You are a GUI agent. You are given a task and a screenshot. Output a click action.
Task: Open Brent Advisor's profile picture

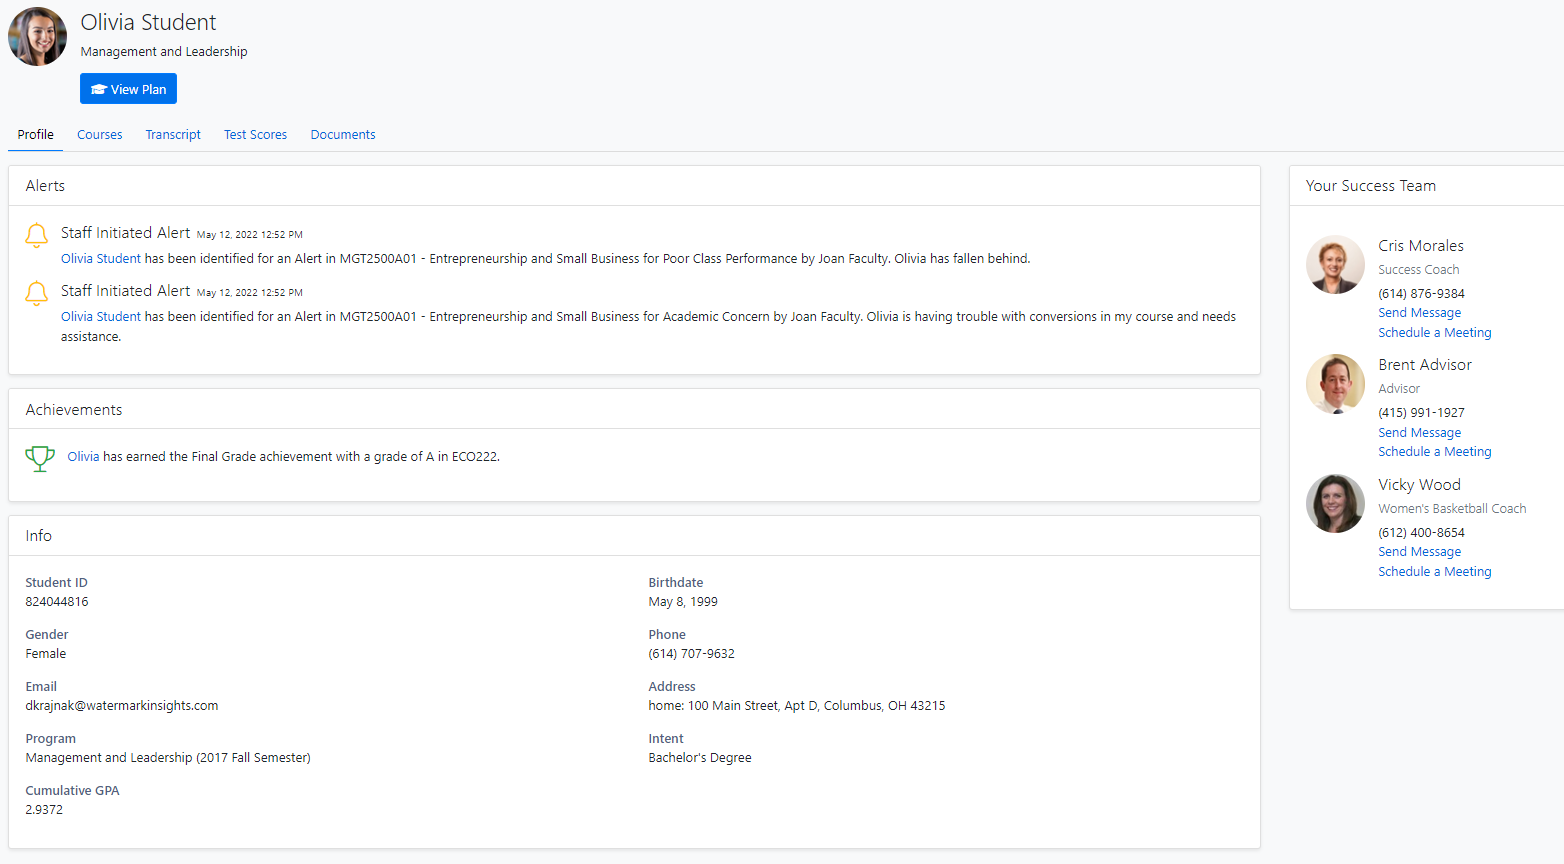click(x=1335, y=384)
